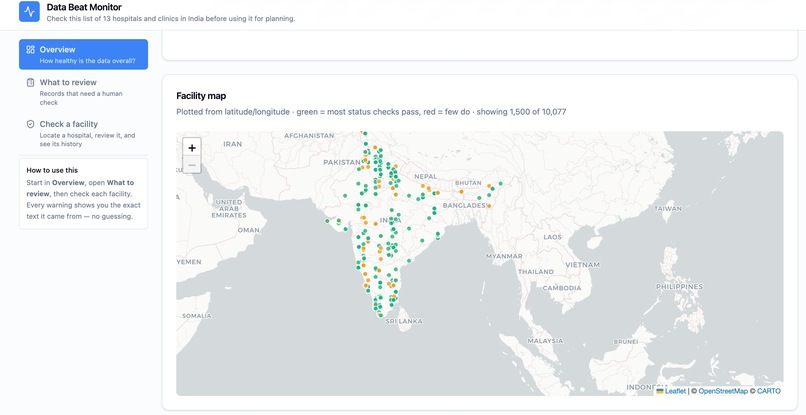The image size is (806, 415).
Task: Click the Overview grid icon
Action: tap(30, 49)
